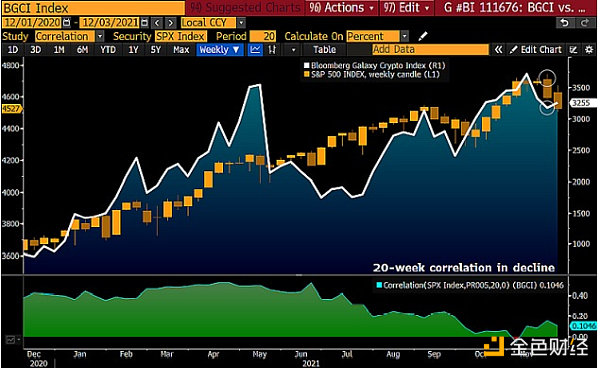
Task: Open the start date calendar picker icon
Action: (x=67, y=23)
